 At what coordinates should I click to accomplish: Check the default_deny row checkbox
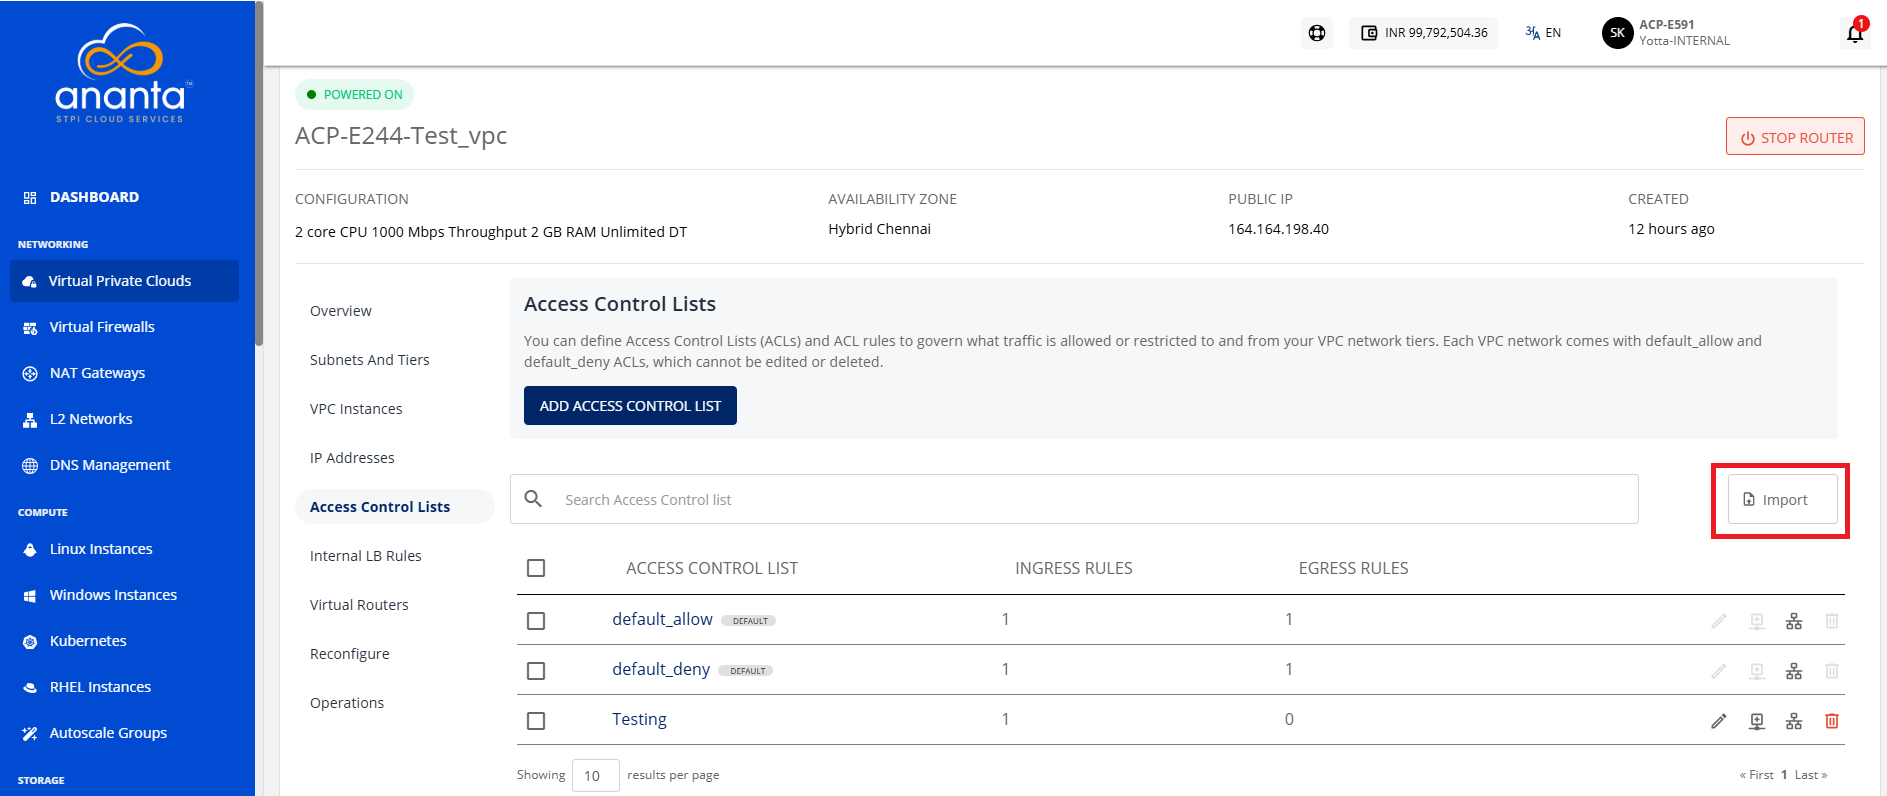click(536, 671)
